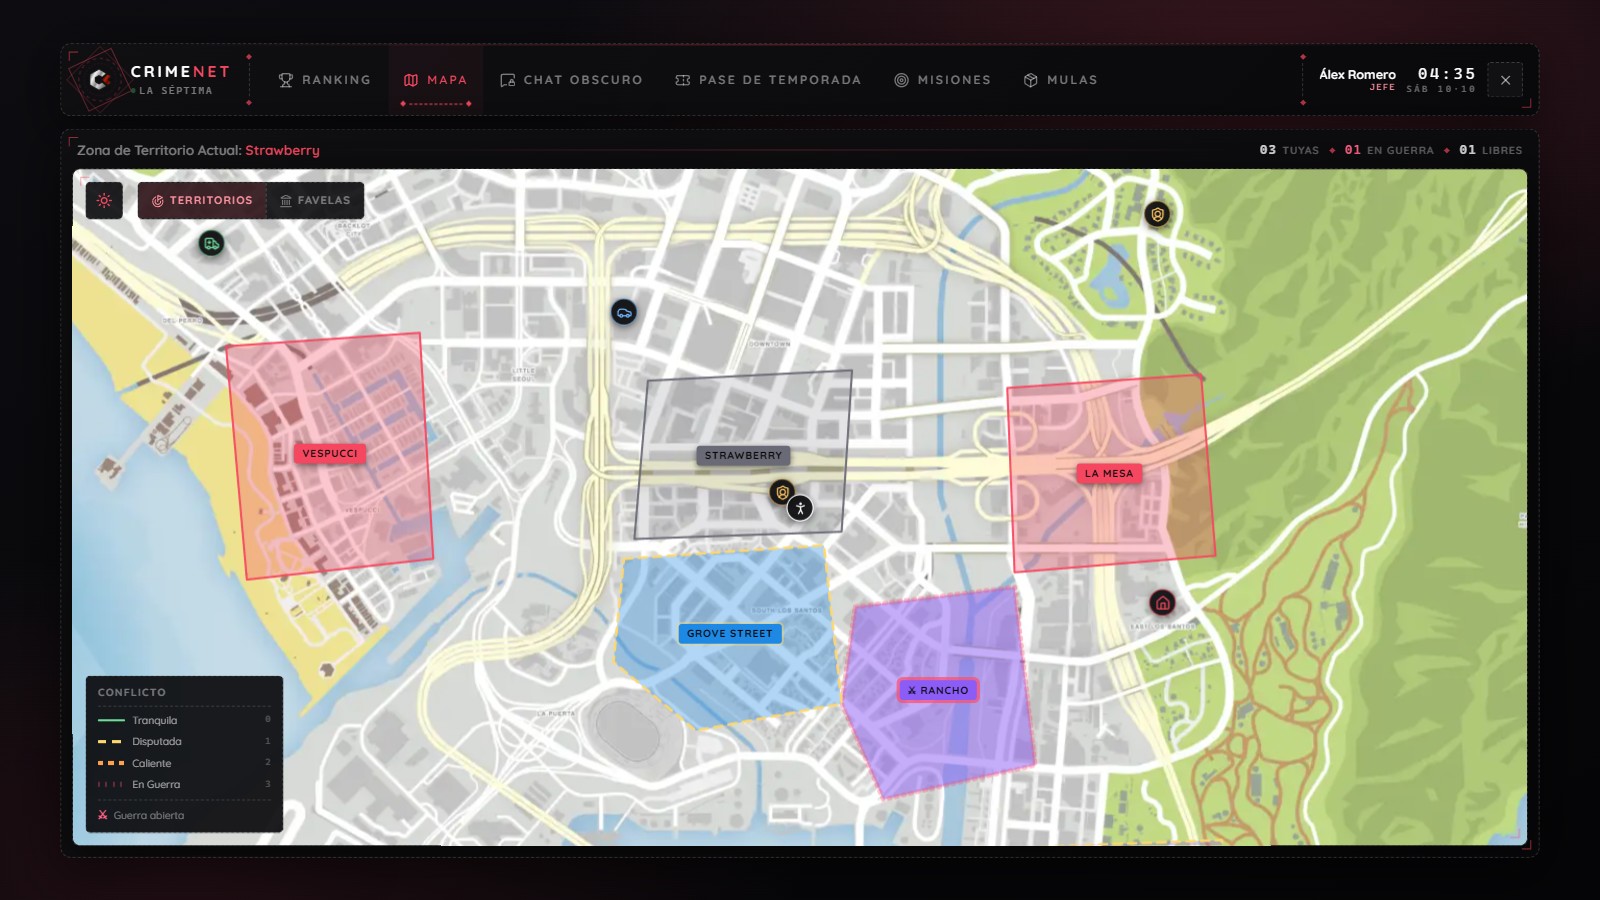Image resolution: width=1600 pixels, height=900 pixels.
Task: Click Tranquila legend entry
Action: coord(184,720)
